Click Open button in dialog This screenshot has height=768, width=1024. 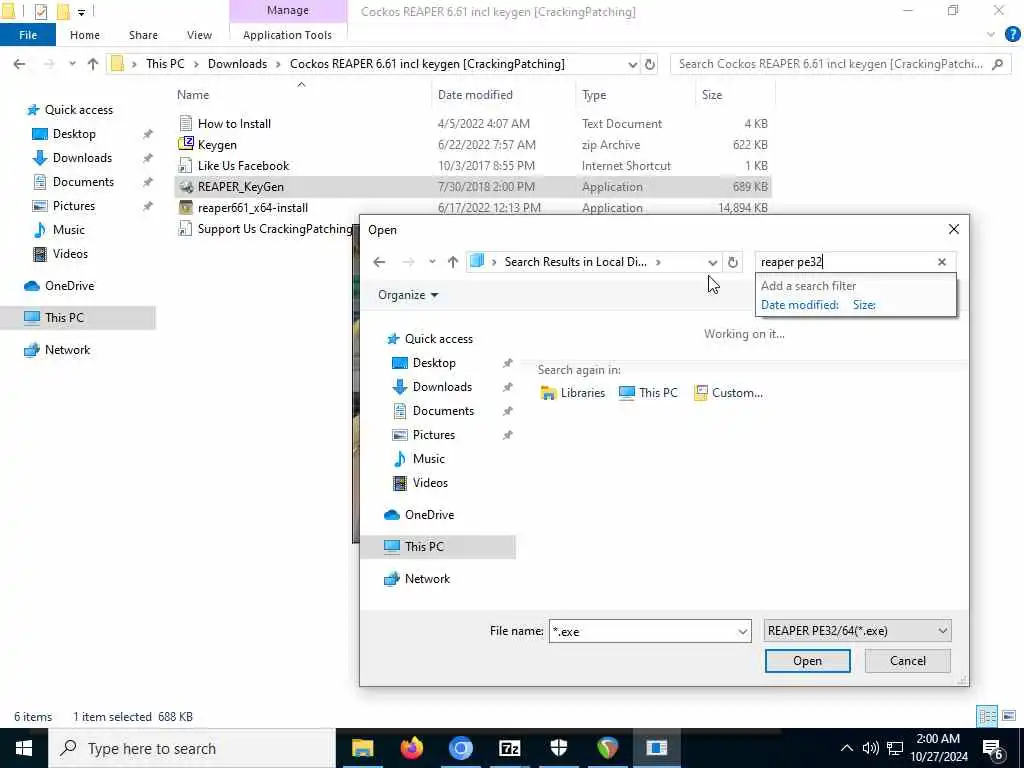[807, 661]
